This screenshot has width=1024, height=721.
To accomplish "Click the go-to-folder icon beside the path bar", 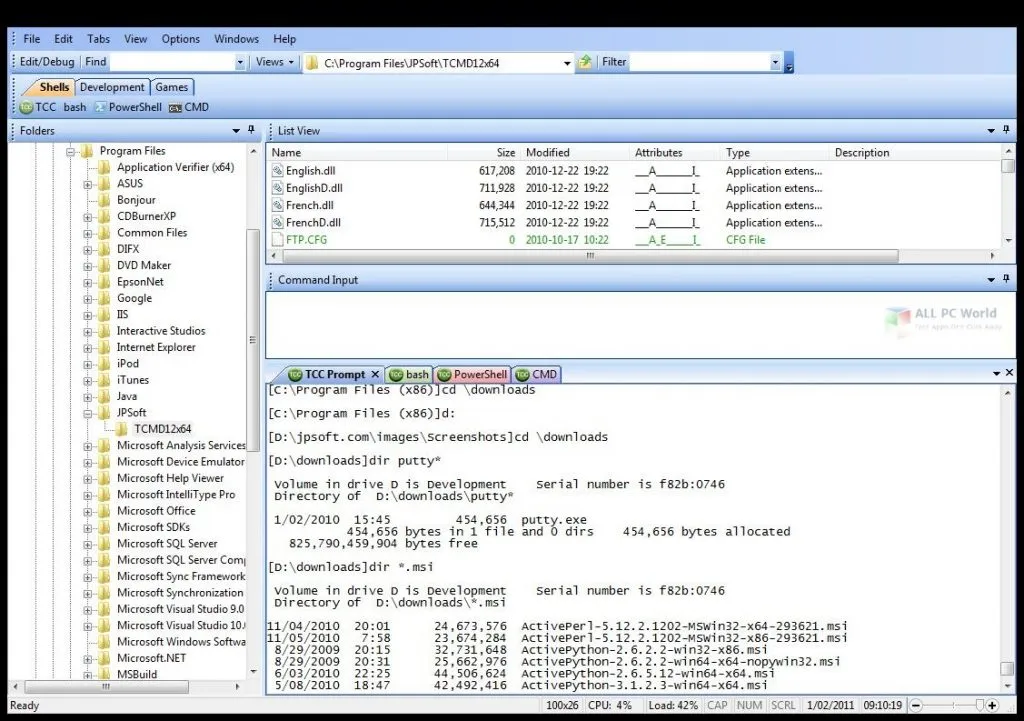I will tap(585, 61).
